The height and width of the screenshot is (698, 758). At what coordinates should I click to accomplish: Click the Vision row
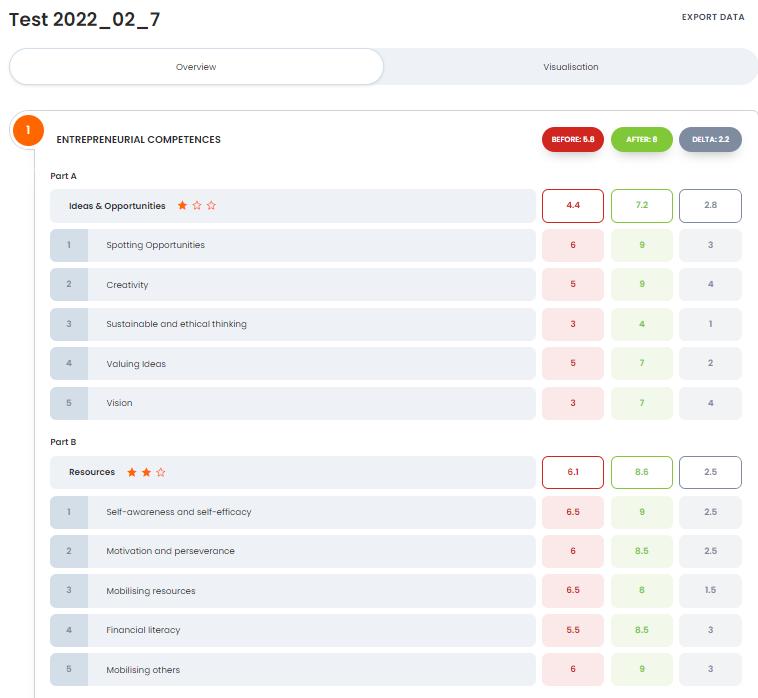292,403
